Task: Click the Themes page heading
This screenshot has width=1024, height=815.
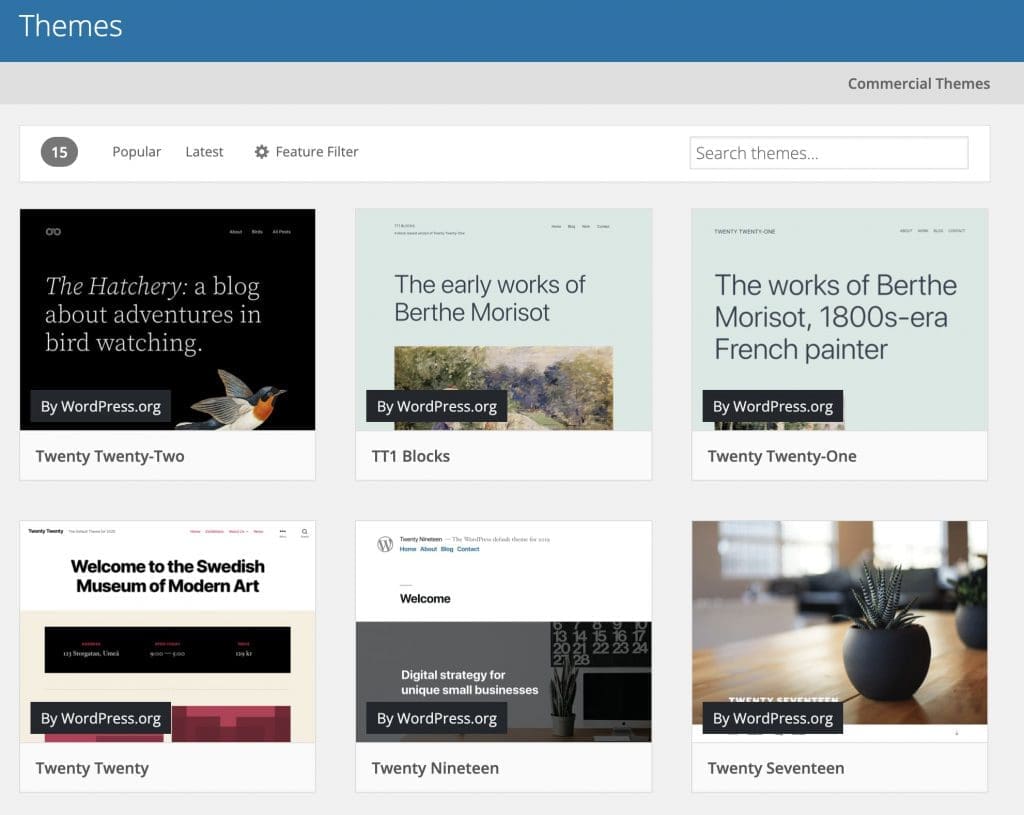Action: (71, 26)
